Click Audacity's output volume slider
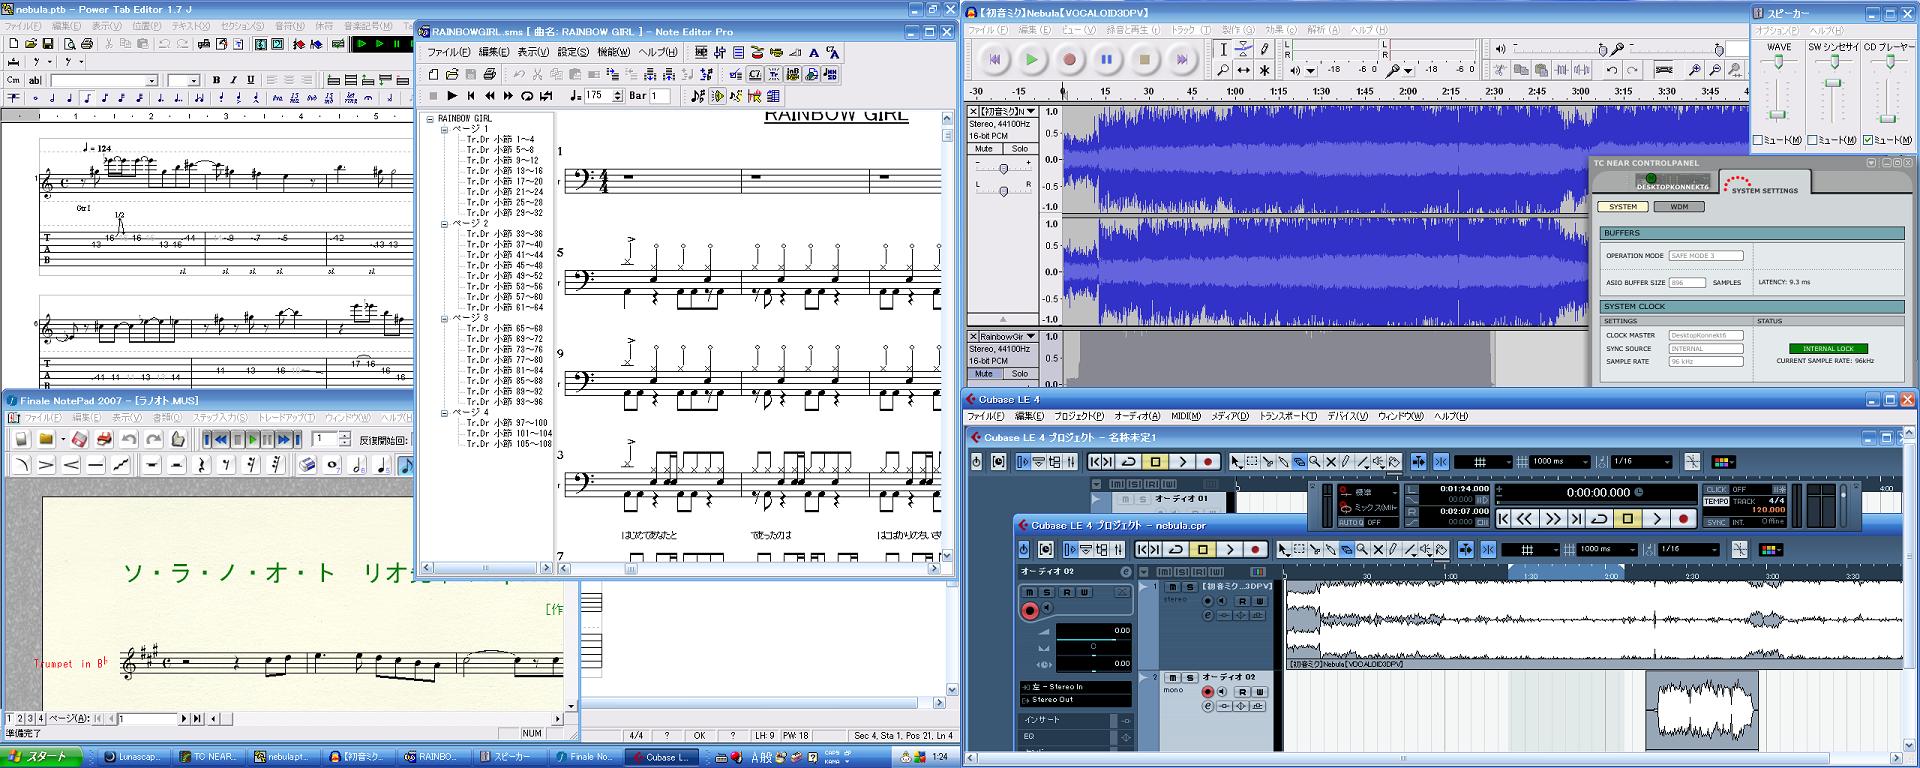 (1604, 48)
